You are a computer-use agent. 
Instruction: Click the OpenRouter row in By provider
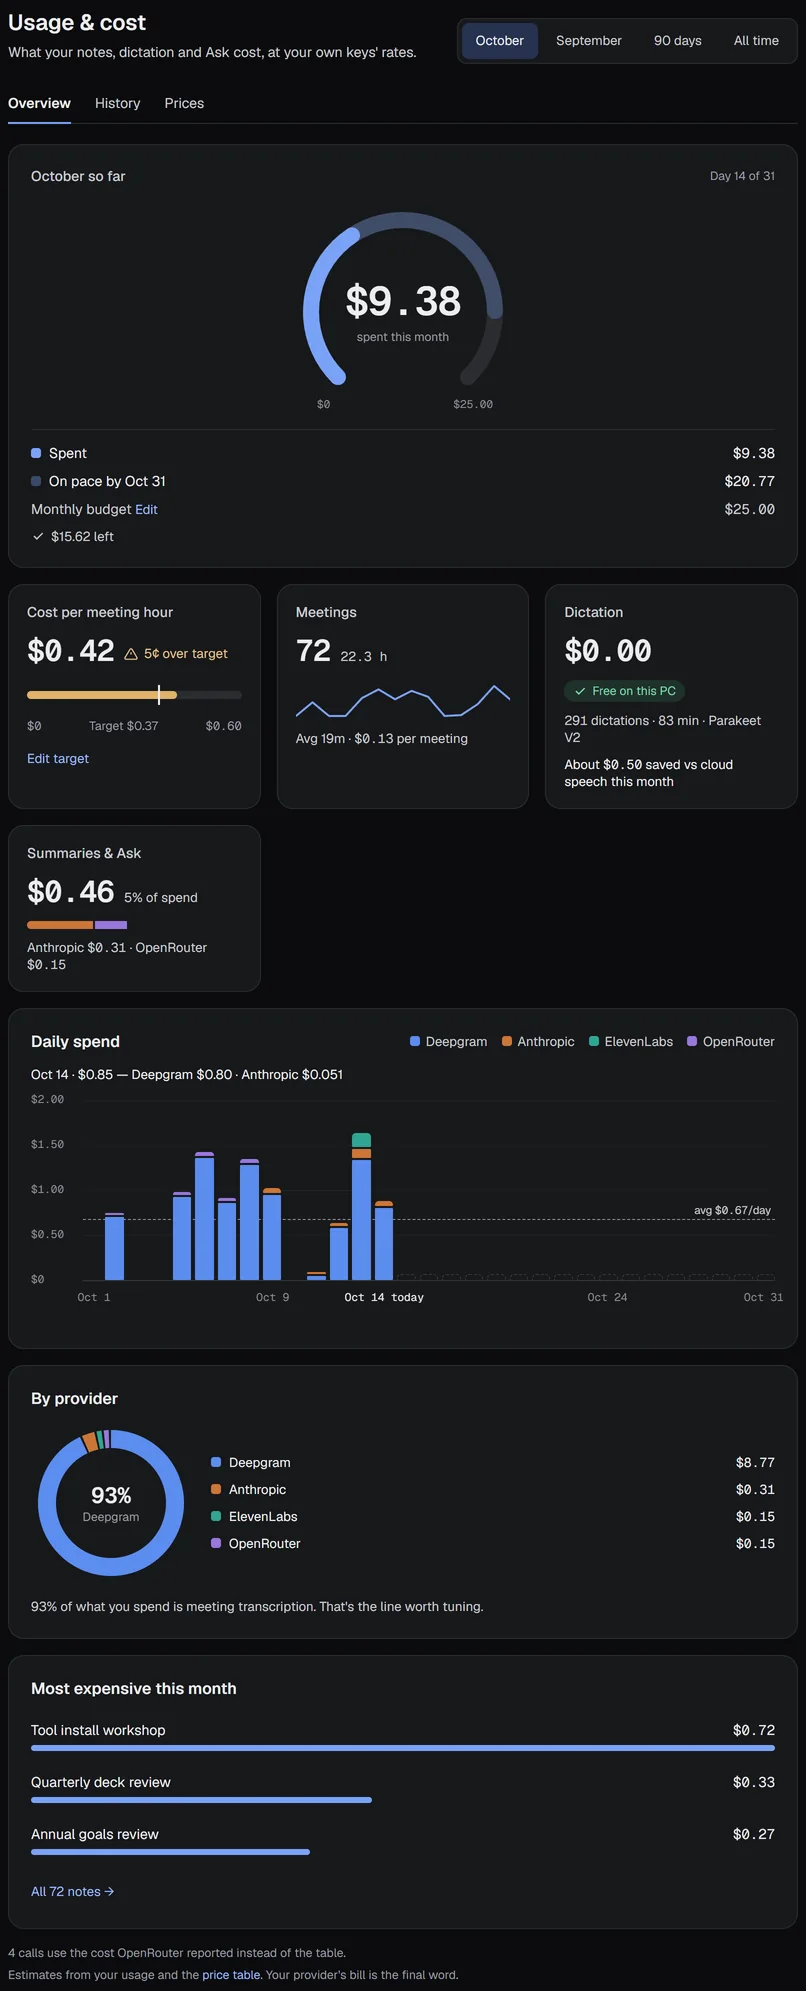click(x=493, y=1543)
